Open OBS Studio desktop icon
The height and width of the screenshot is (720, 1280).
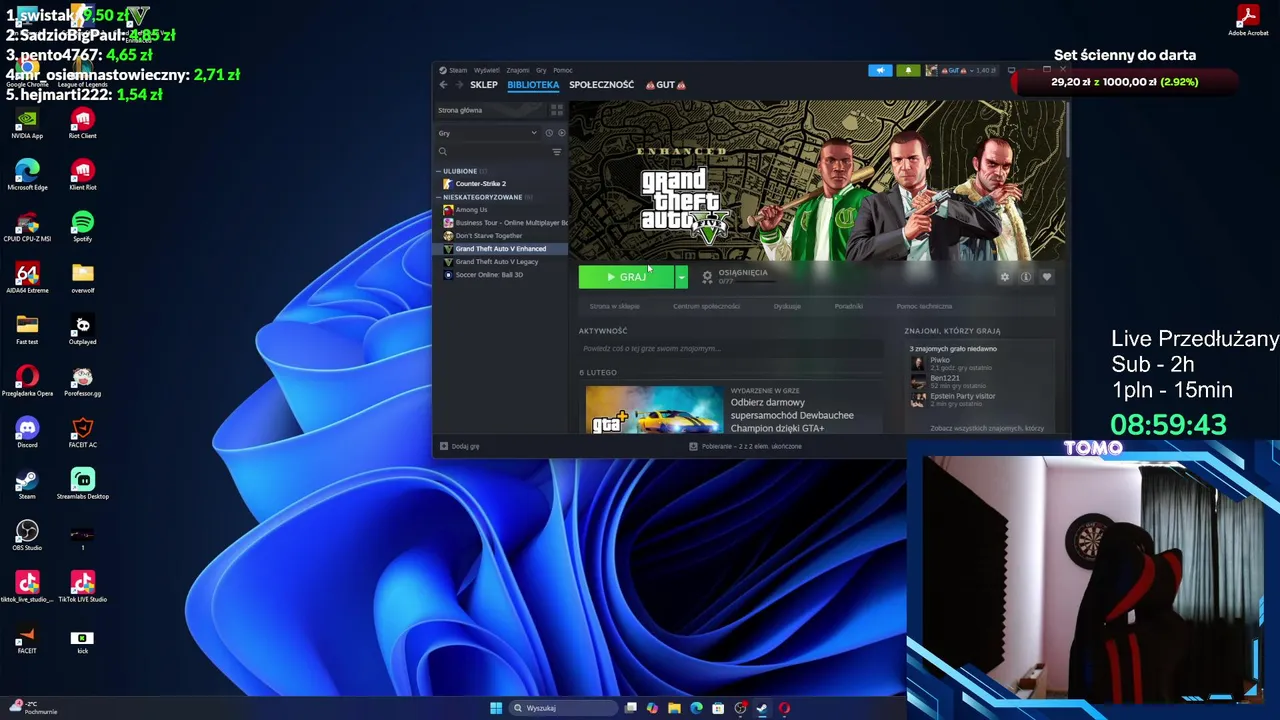point(27,536)
